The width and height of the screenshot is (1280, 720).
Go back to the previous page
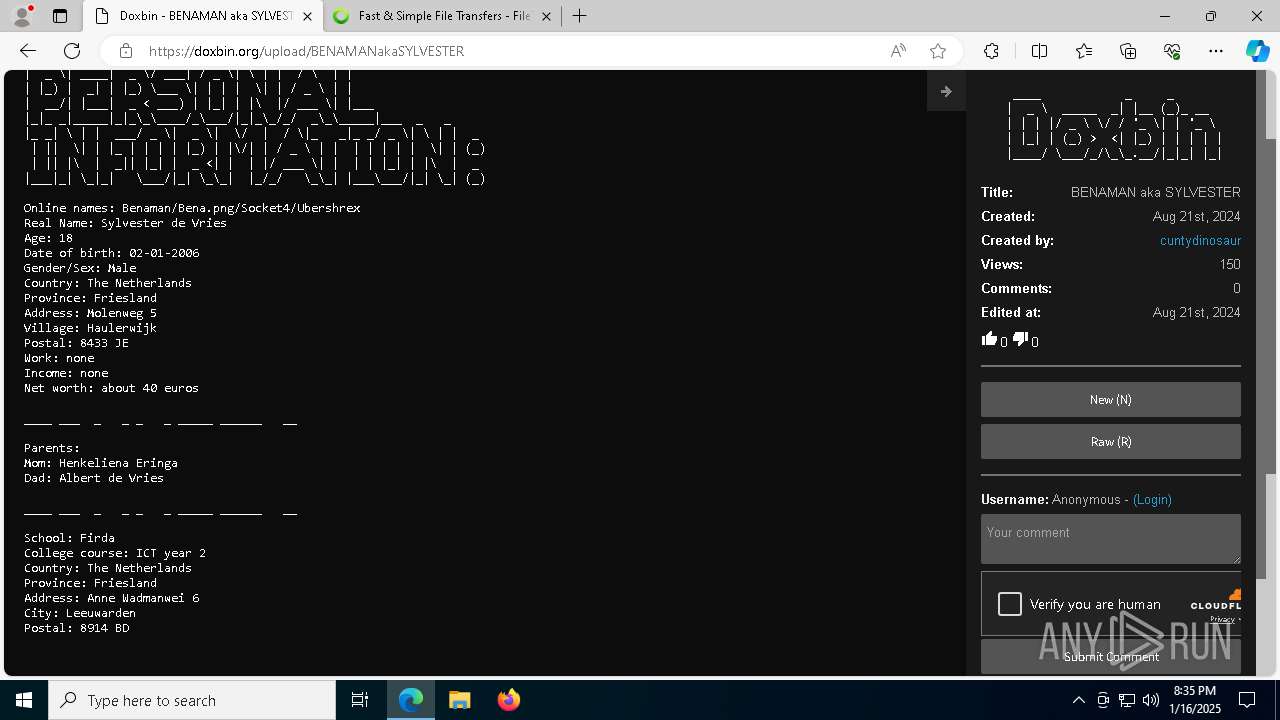pyautogui.click(x=28, y=51)
